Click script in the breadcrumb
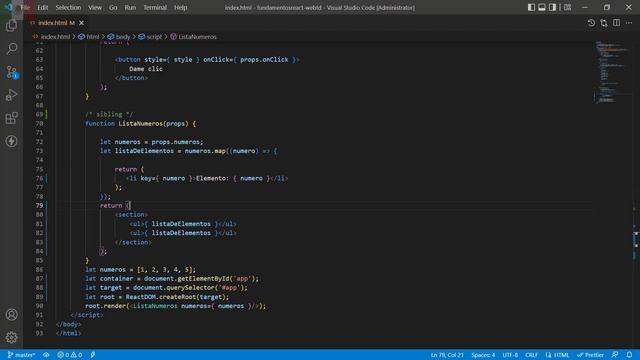This screenshot has width=640, height=360. 154,37
